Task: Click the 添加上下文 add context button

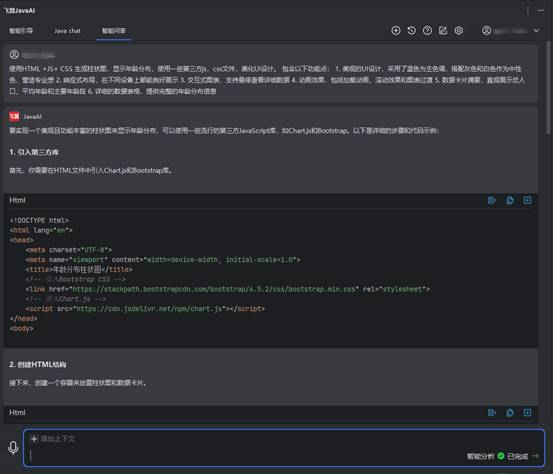Action: 53,439
